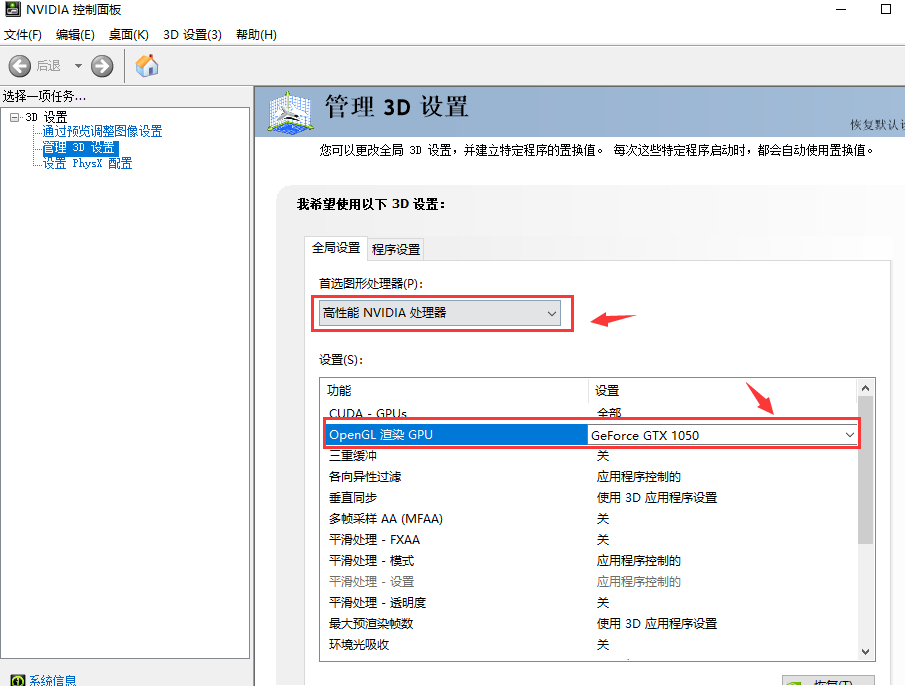905x686 pixels.
Task: Click the system information icon
Action: pos(18,681)
